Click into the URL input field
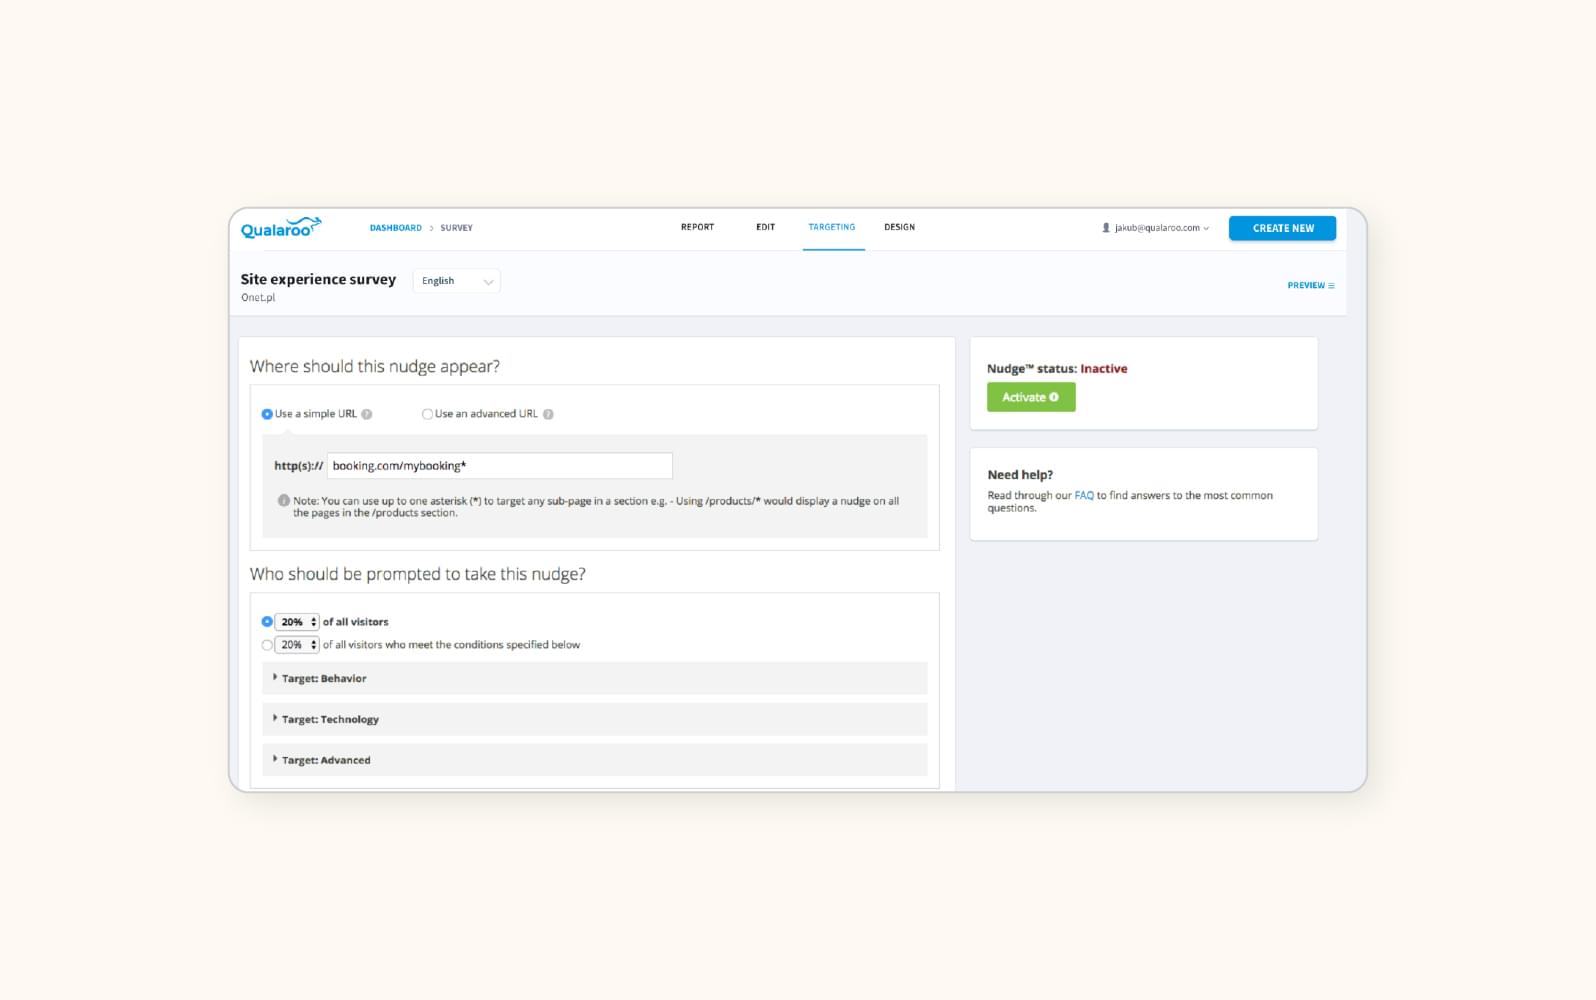1596x1000 pixels. tap(499, 466)
